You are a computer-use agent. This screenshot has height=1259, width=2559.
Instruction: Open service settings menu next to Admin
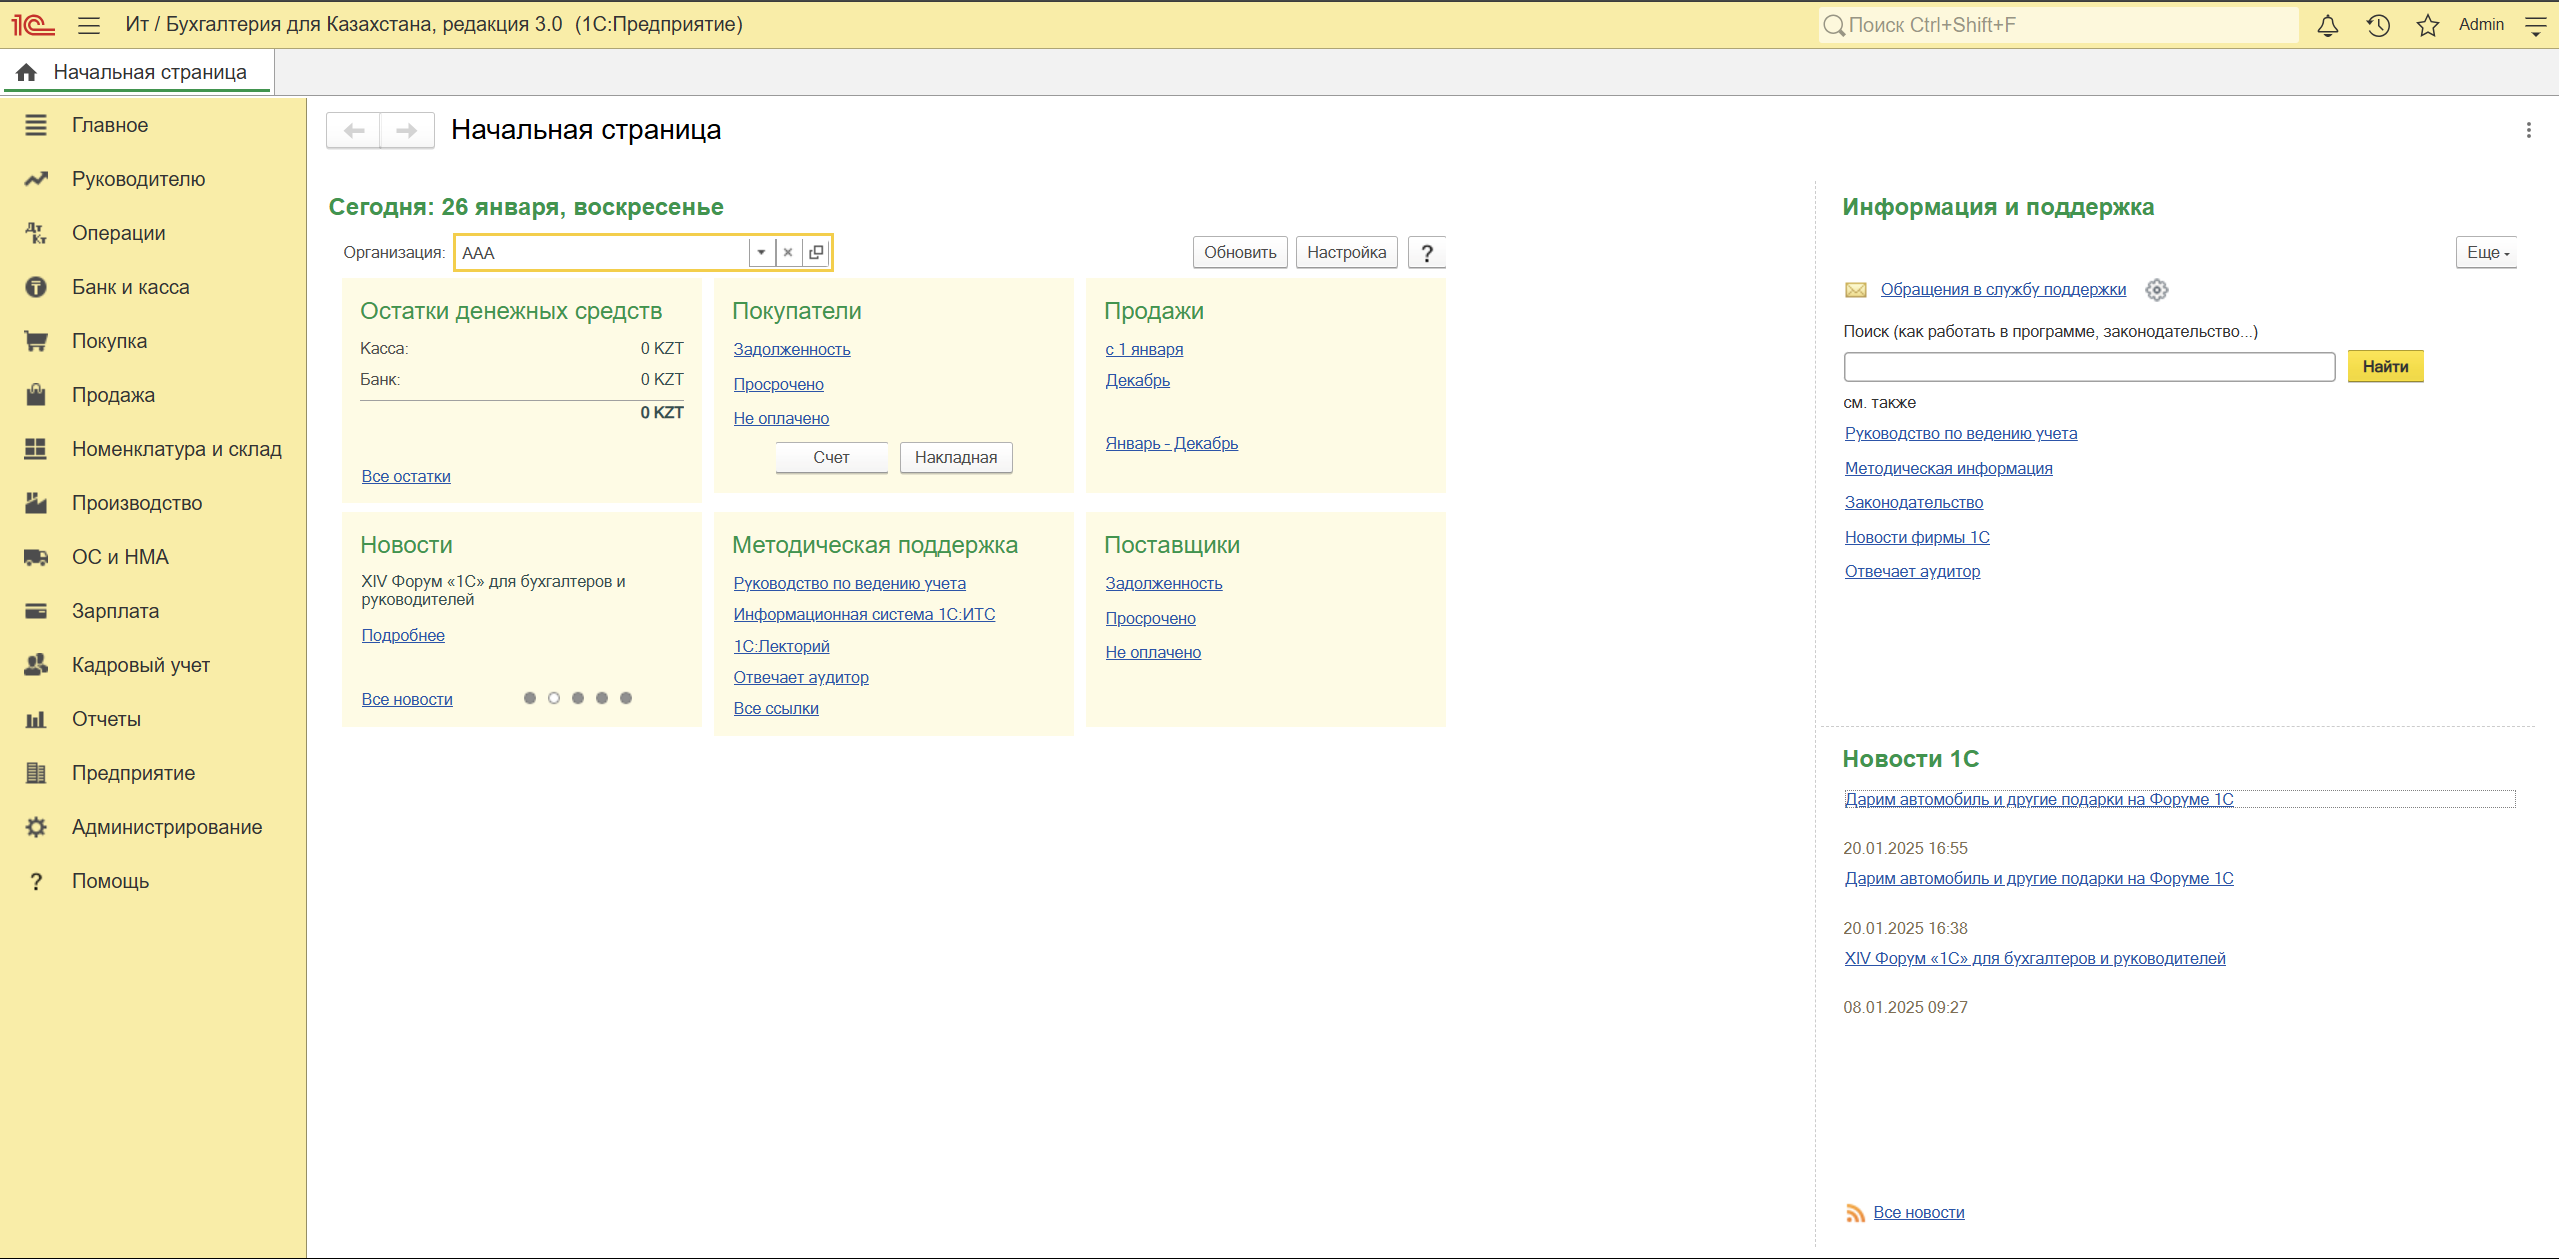(x=2536, y=25)
